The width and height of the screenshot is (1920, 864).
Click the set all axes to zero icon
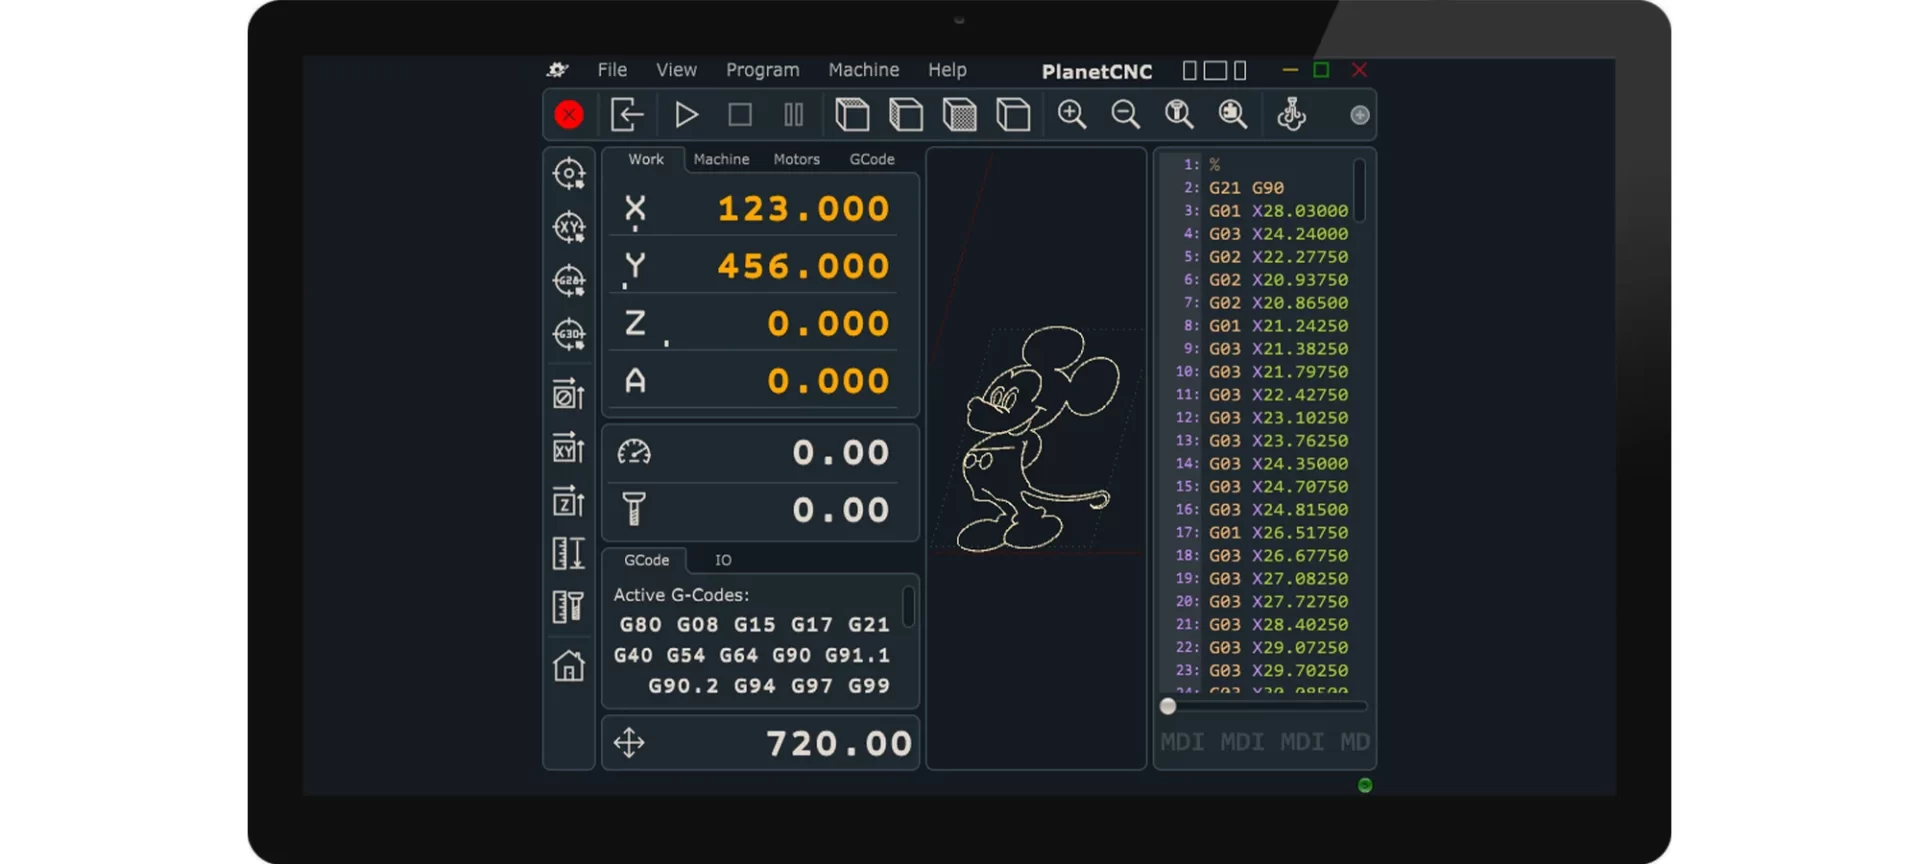point(569,394)
